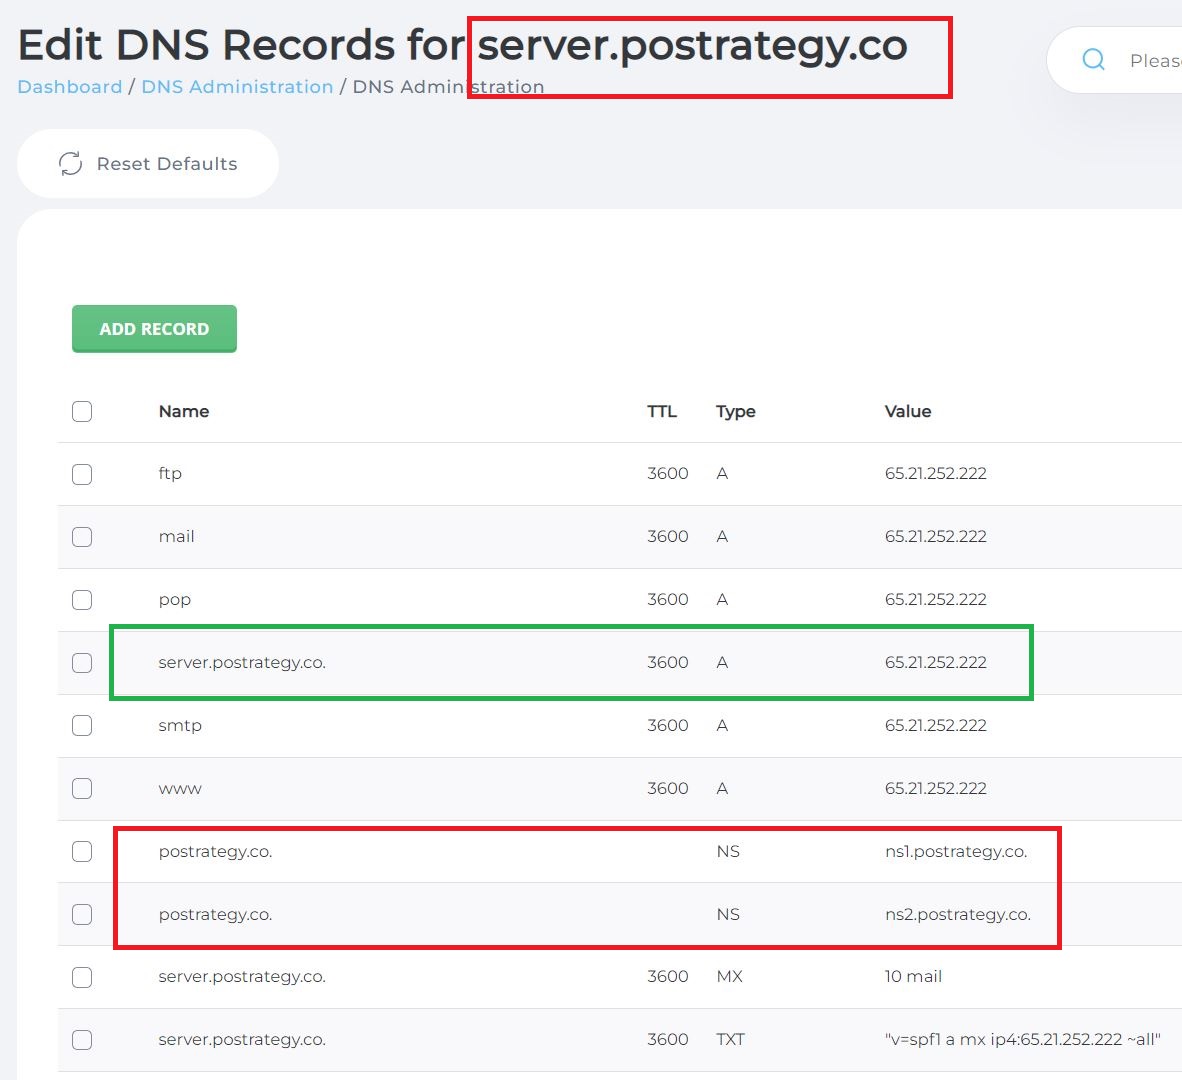Click the '10 mail' MX value
The height and width of the screenshot is (1080, 1182).
click(913, 977)
